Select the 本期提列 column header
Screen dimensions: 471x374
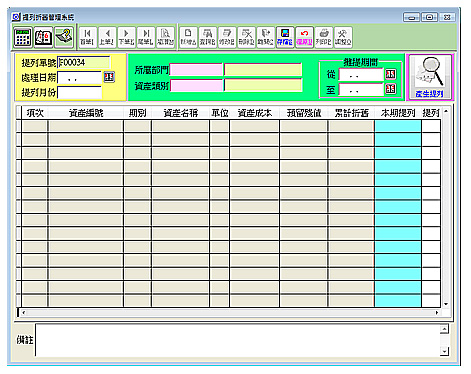(398, 113)
